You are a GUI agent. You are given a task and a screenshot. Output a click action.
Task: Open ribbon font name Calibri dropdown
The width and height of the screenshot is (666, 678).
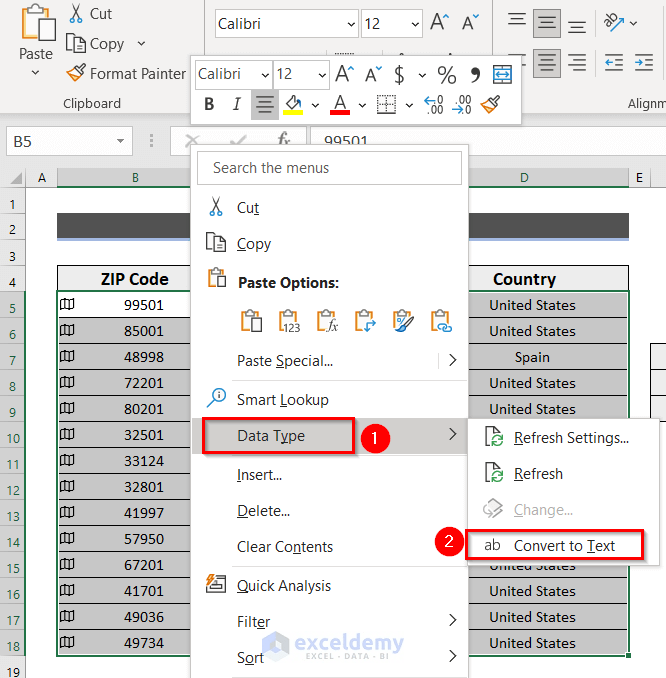pyautogui.click(x=351, y=24)
